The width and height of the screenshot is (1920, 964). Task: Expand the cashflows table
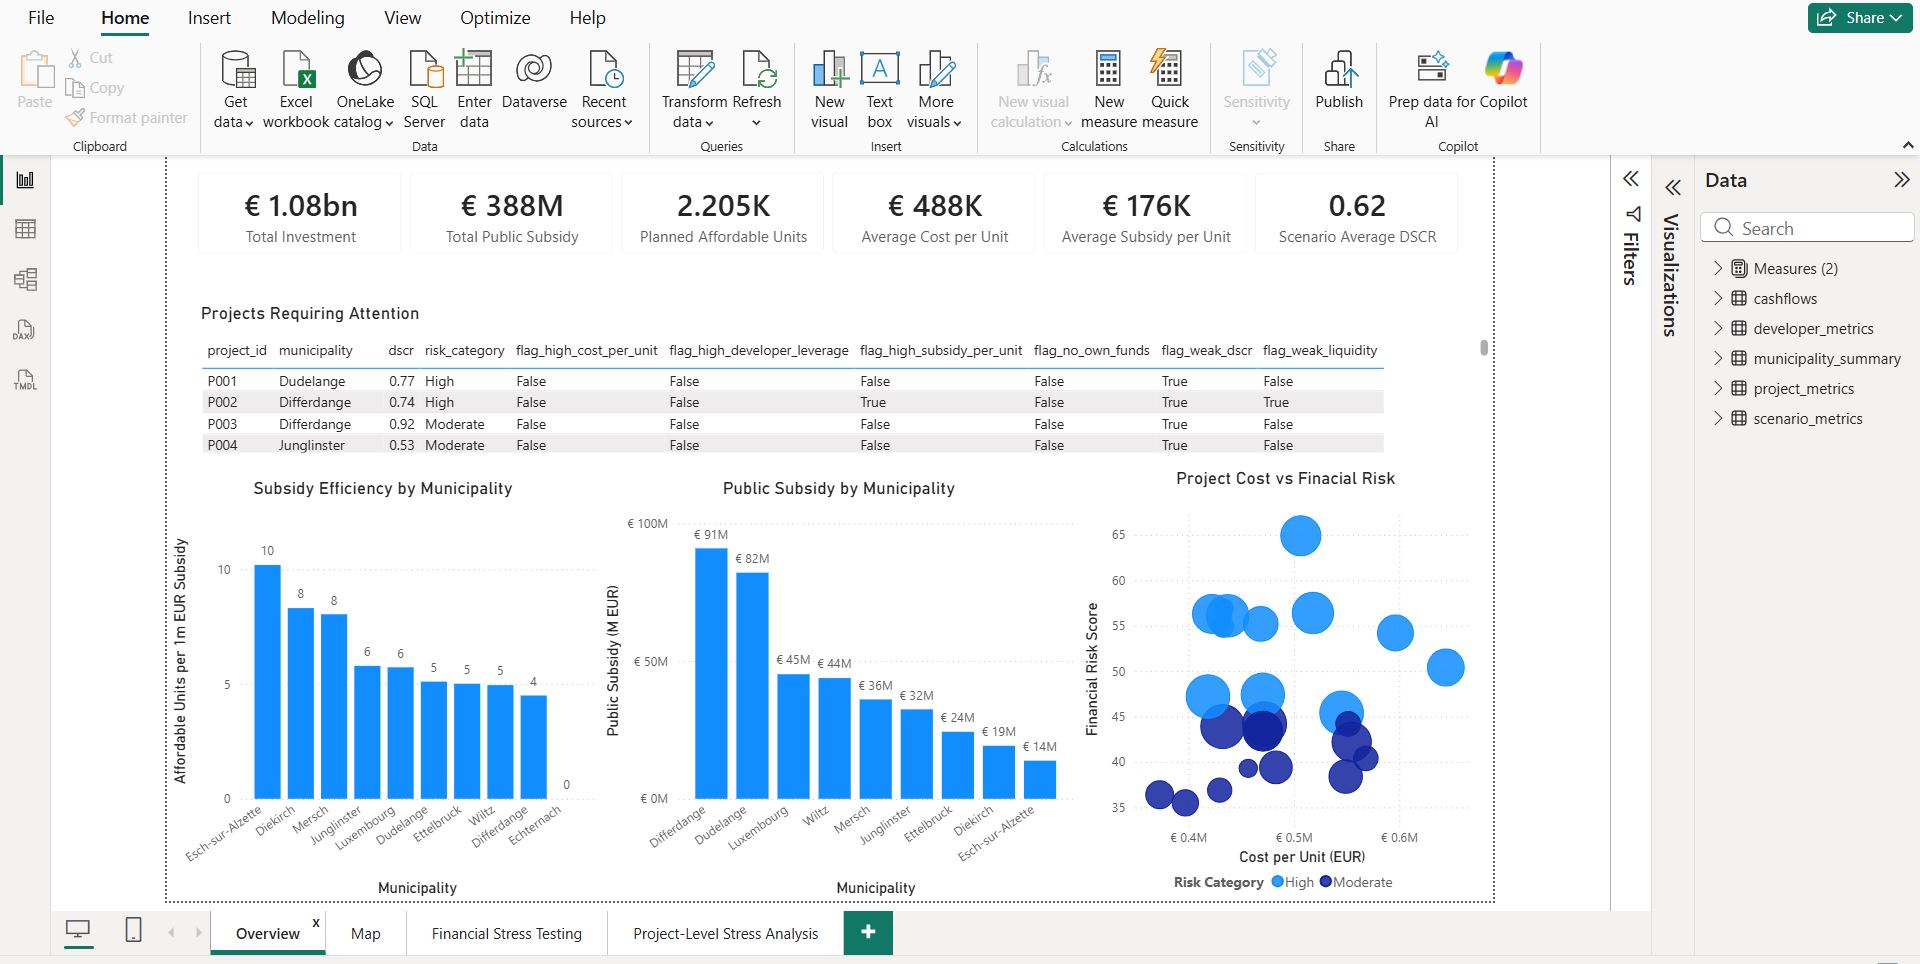(1718, 298)
